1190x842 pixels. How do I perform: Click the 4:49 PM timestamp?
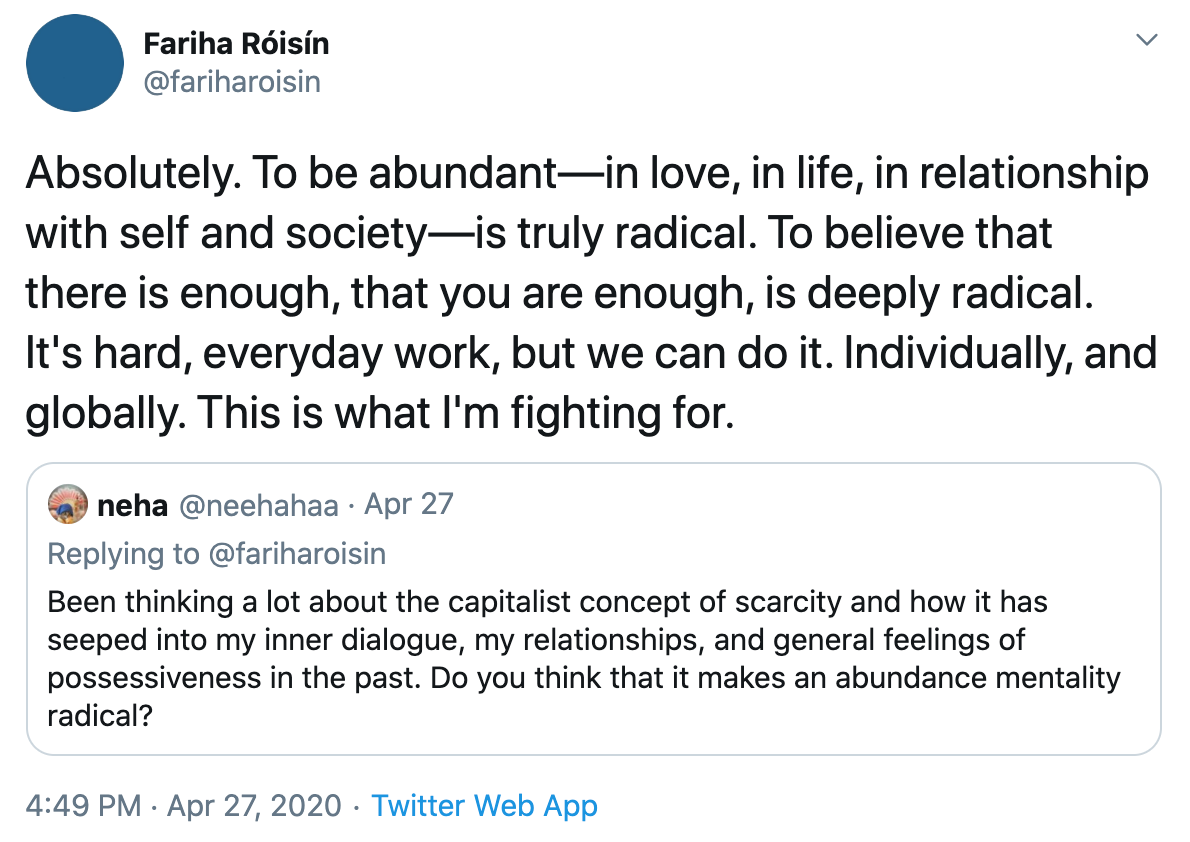pyautogui.click(x=83, y=806)
